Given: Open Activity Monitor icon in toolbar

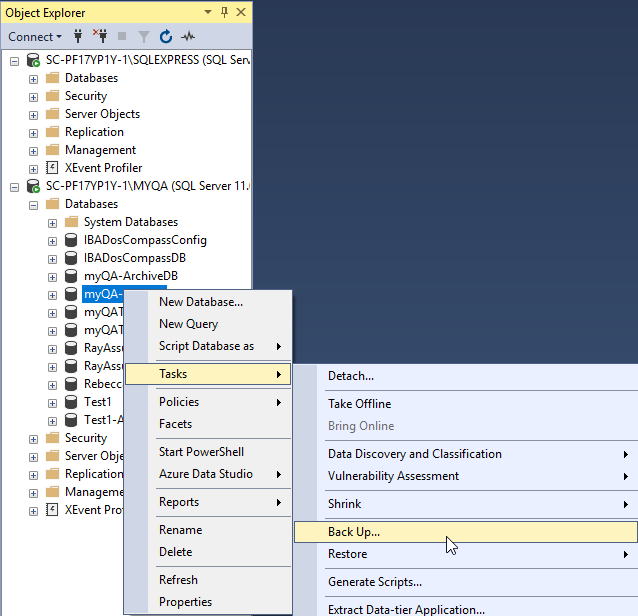Looking at the screenshot, I should pyautogui.click(x=188, y=37).
